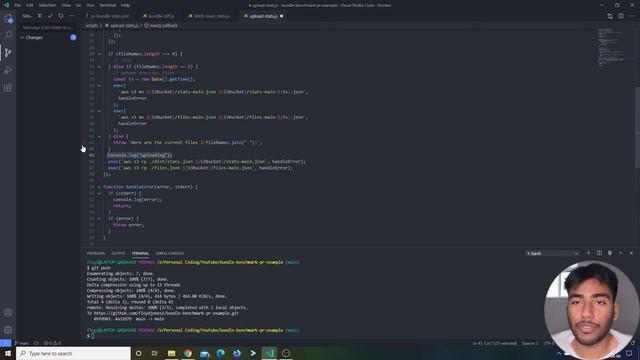Screen dimensions: 640x360
Task: Open the File menu
Action: [x=18, y=5]
